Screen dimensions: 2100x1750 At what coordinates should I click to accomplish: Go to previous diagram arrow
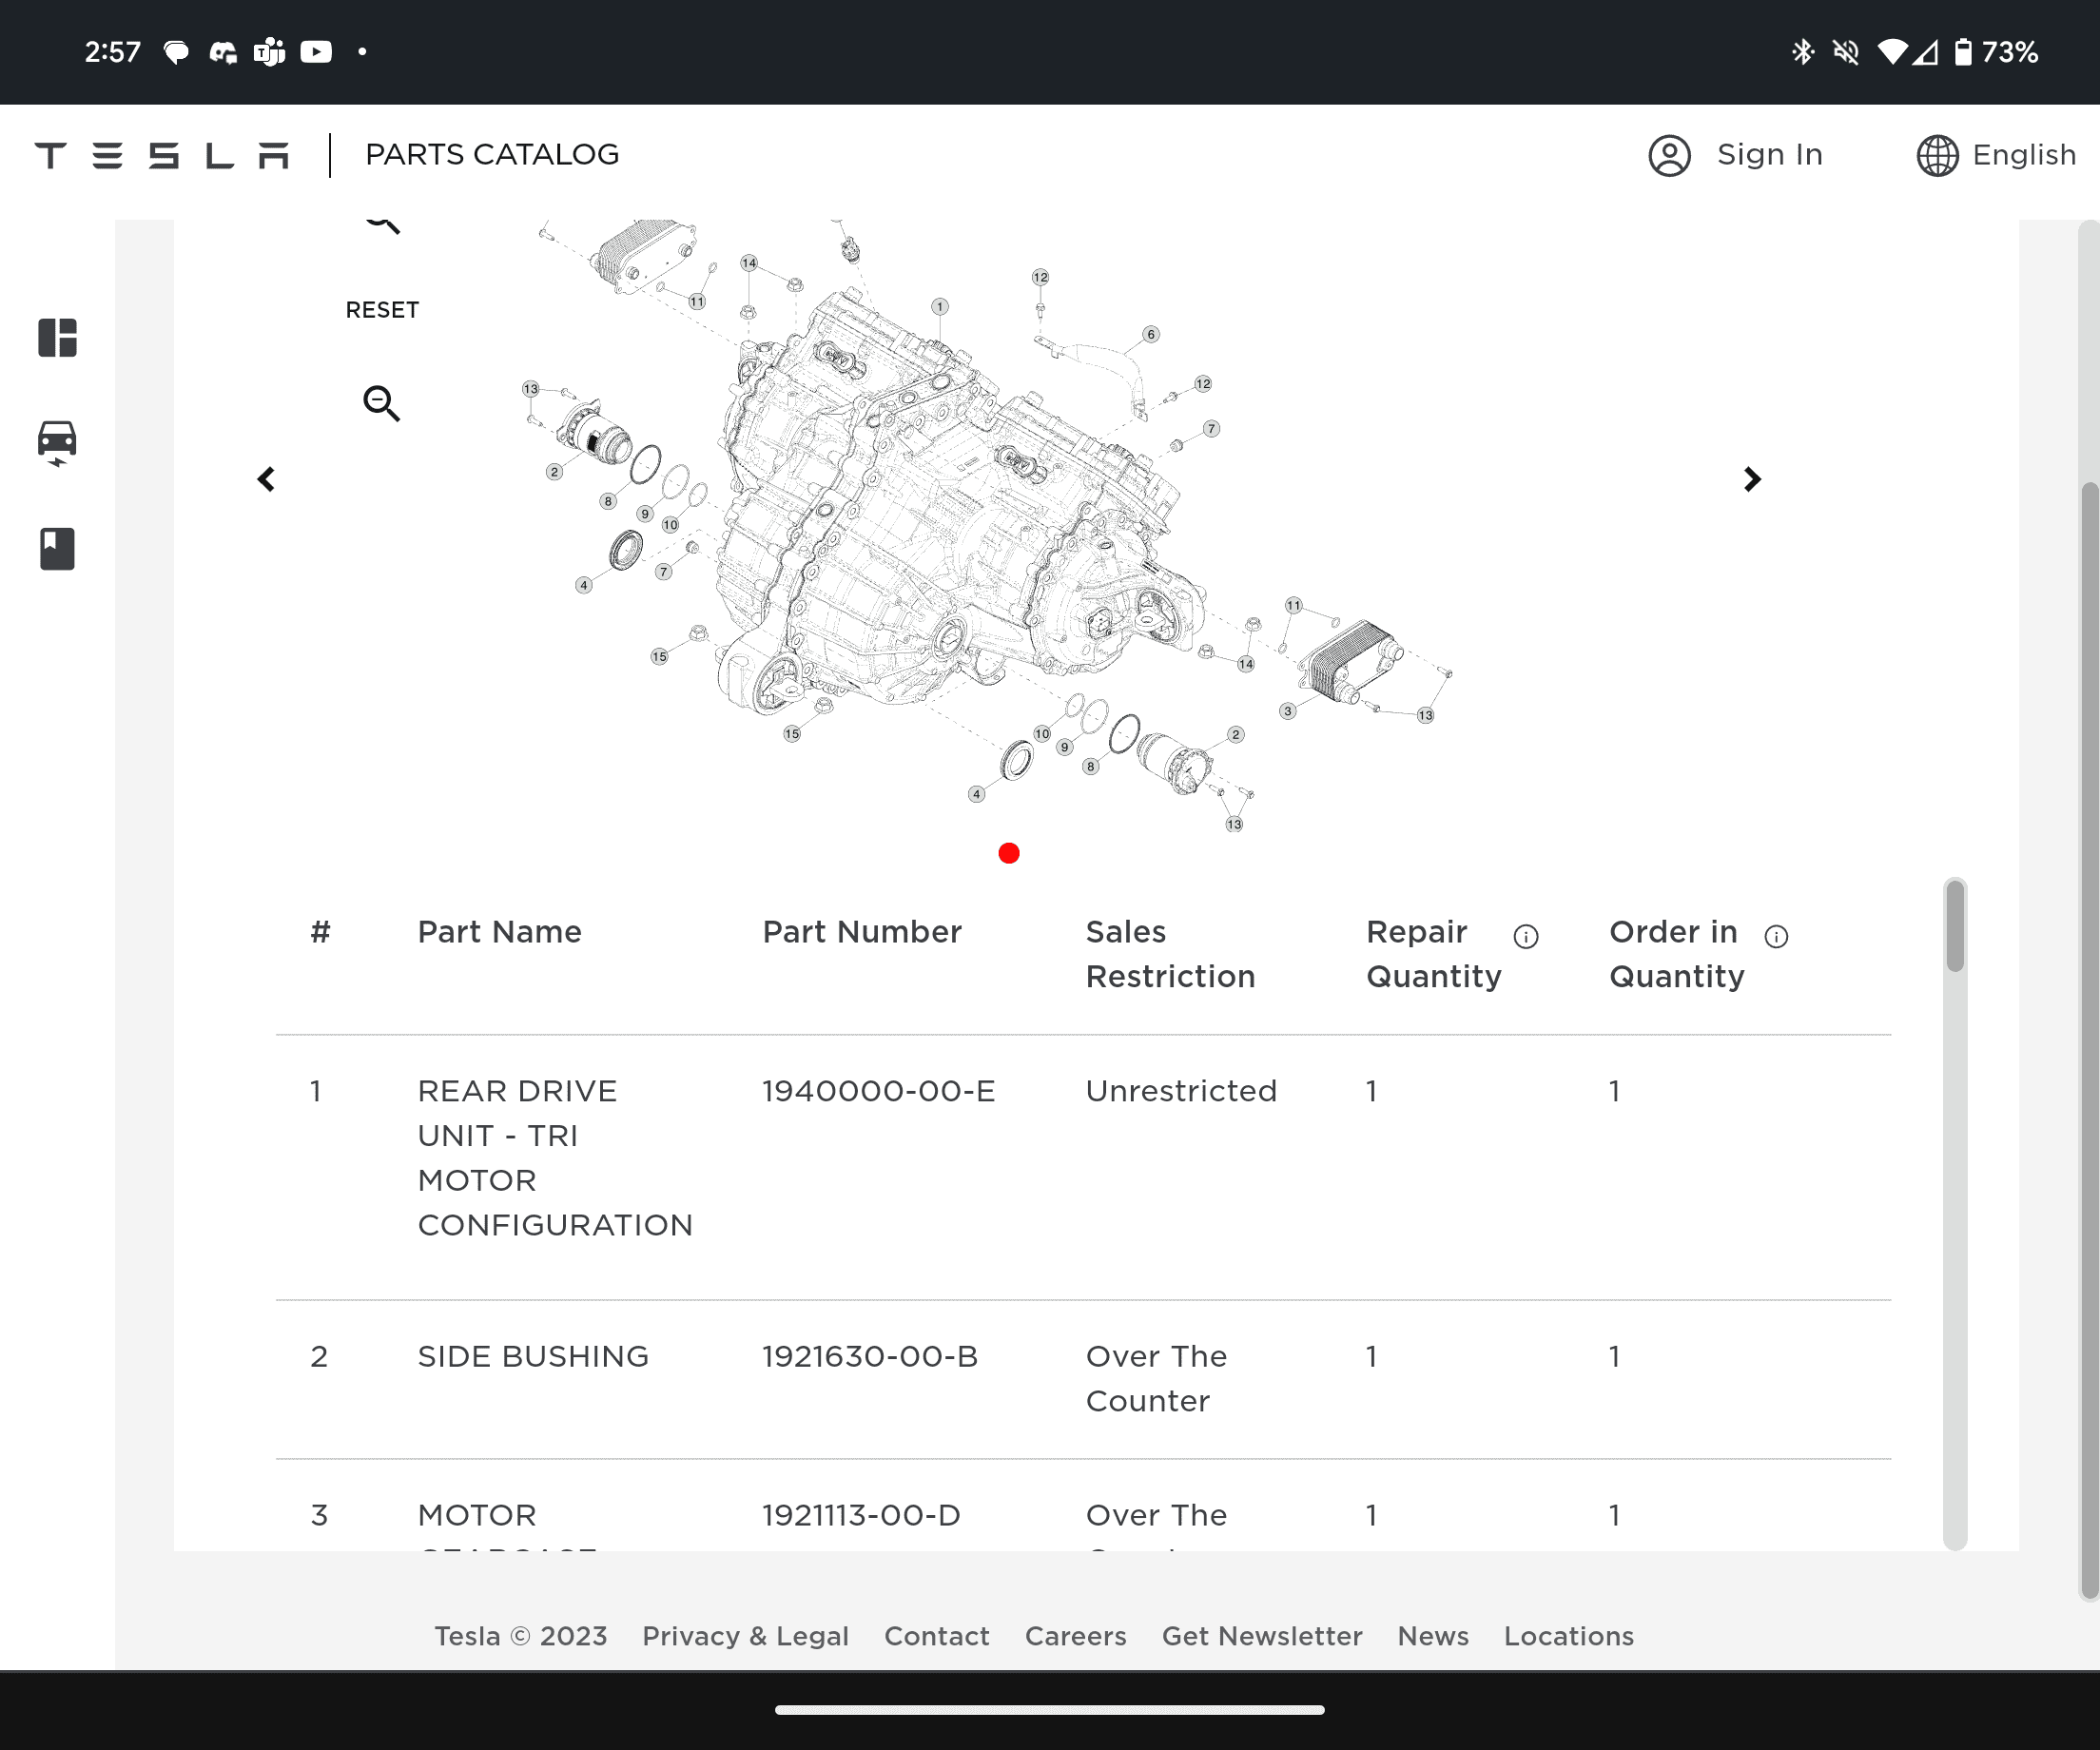point(266,480)
